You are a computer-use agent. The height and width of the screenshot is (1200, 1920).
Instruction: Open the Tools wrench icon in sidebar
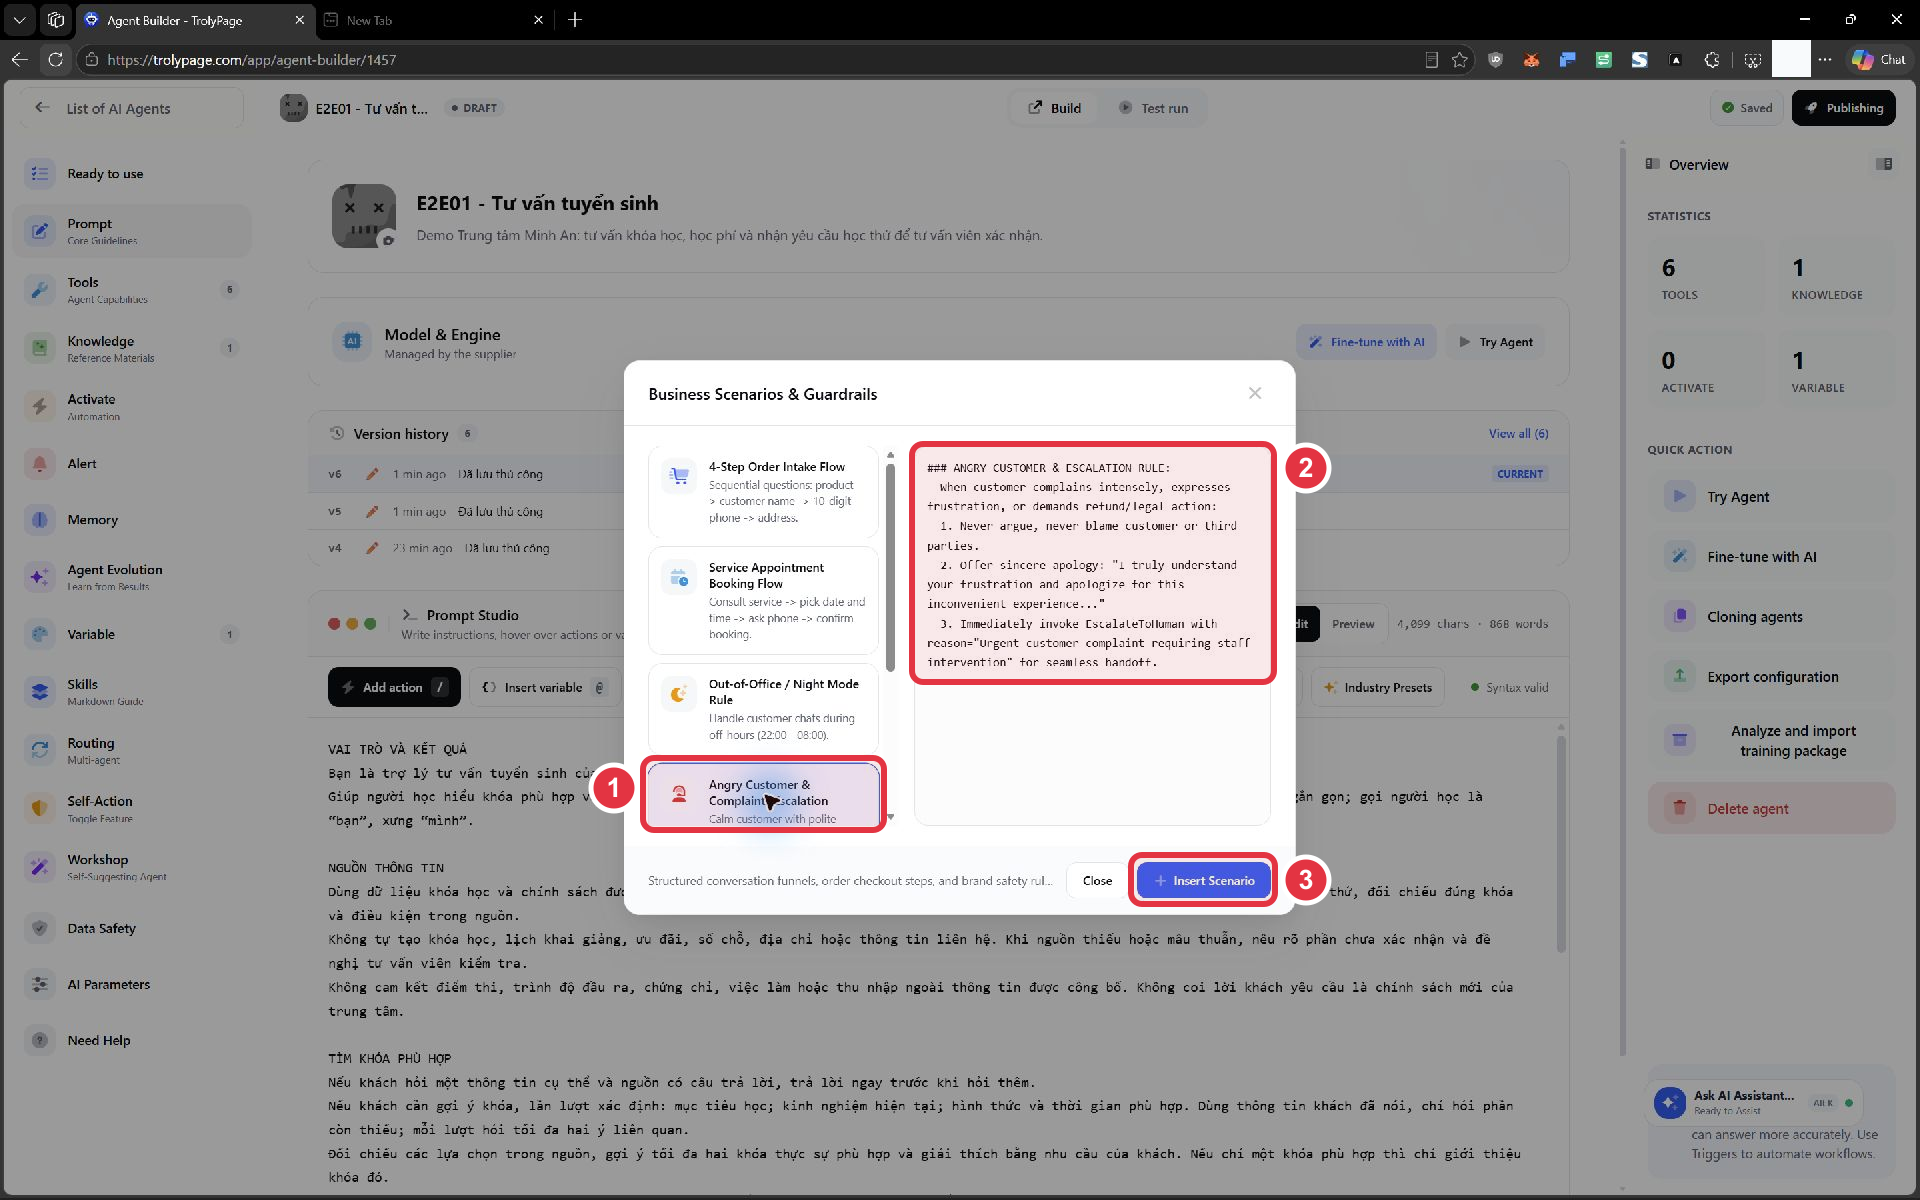(x=39, y=290)
